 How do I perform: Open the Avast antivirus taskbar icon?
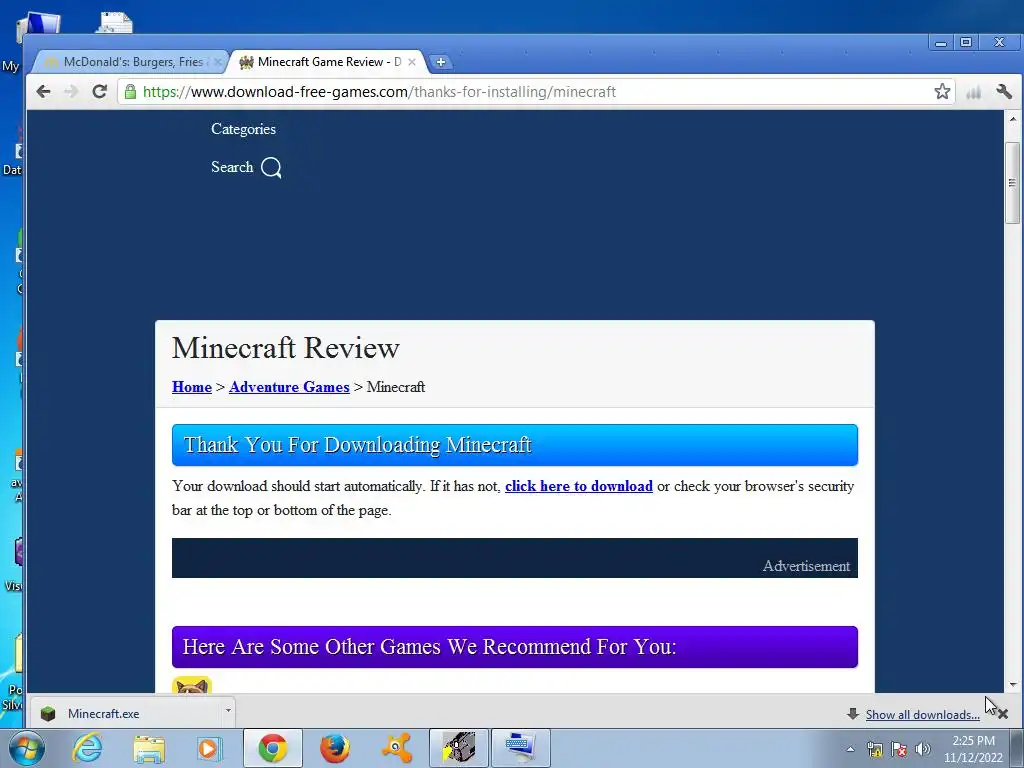point(396,748)
